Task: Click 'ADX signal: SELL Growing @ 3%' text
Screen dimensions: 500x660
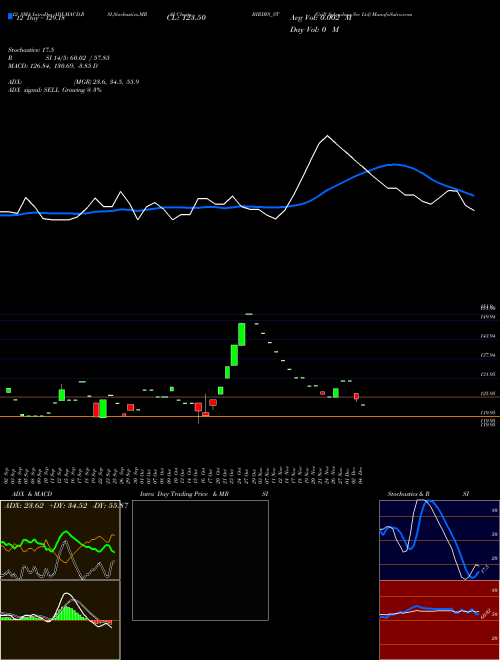Action: coord(54,90)
